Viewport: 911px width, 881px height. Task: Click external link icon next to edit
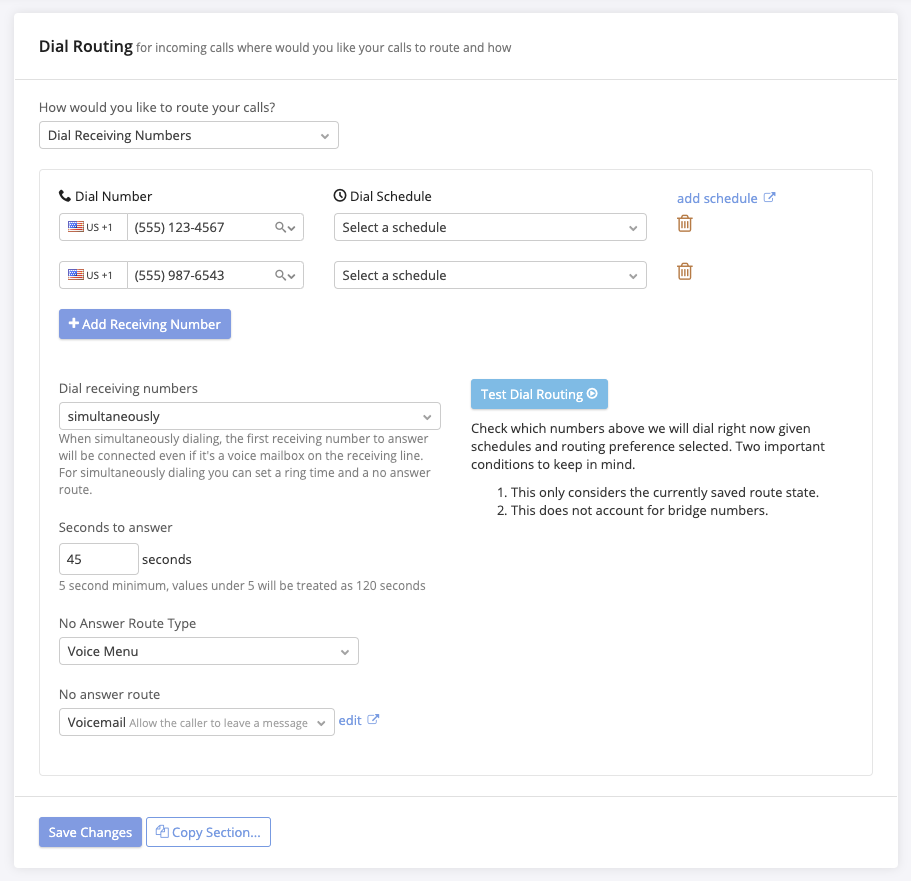[373, 720]
